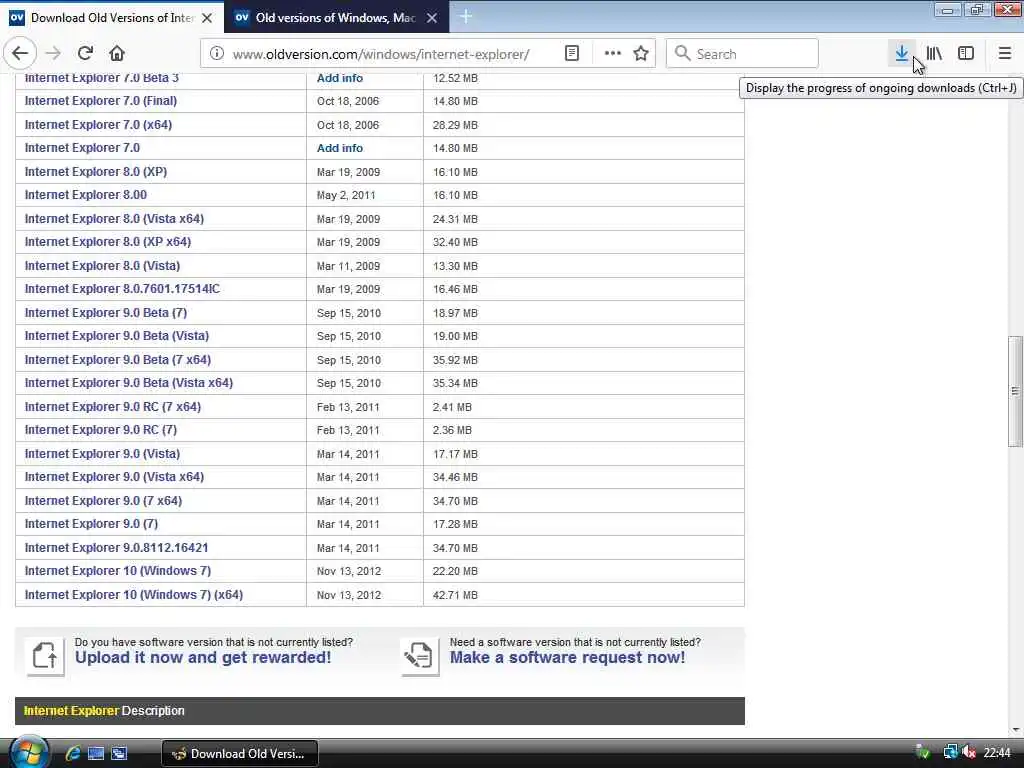This screenshot has width=1024, height=768.
Task: Open Internet Explorer 8.0 (XP) link
Action: (x=96, y=172)
